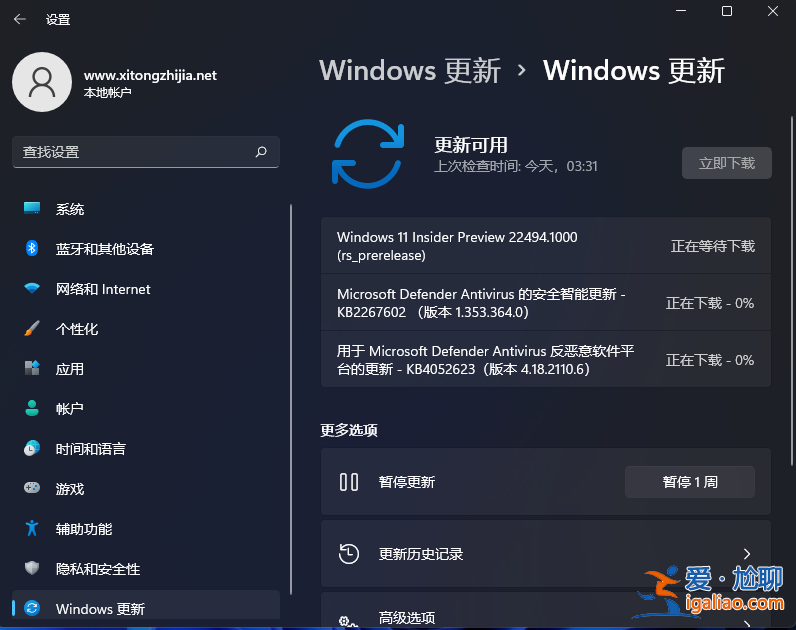
Task: Click 立即下载 button
Action: click(726, 163)
